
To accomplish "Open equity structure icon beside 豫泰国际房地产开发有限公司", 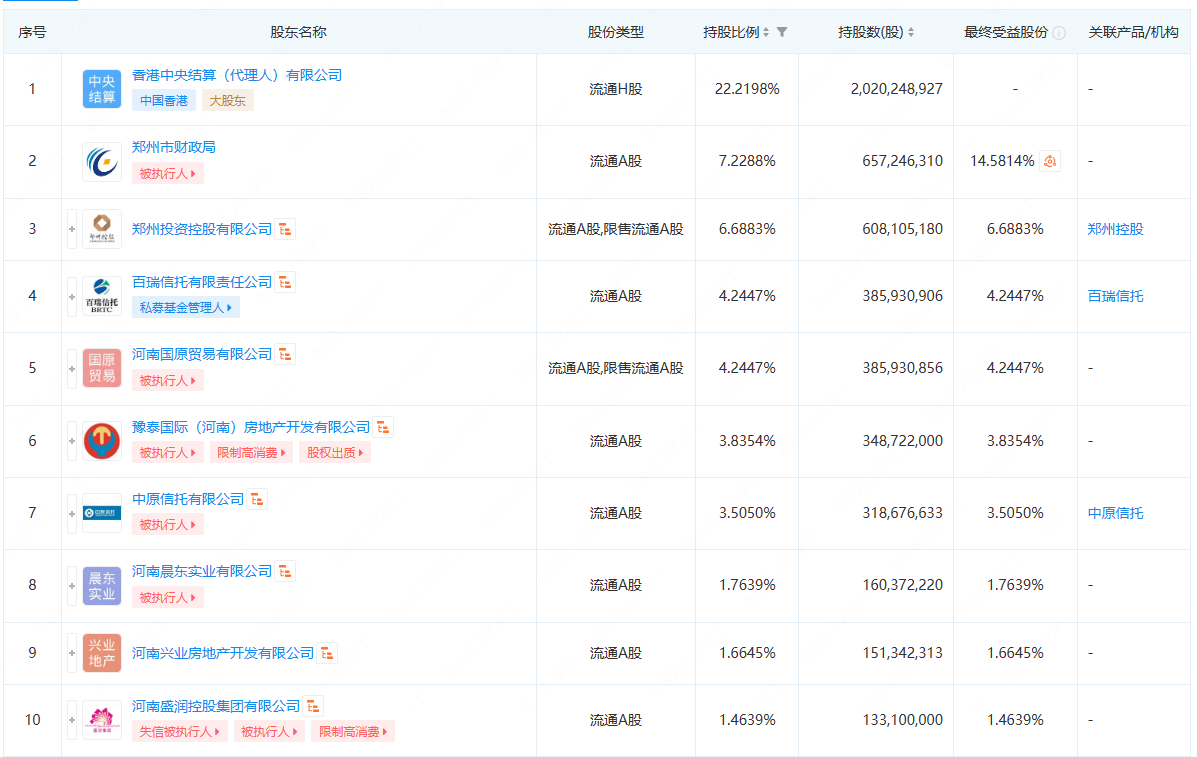I will pyautogui.click(x=383, y=427).
